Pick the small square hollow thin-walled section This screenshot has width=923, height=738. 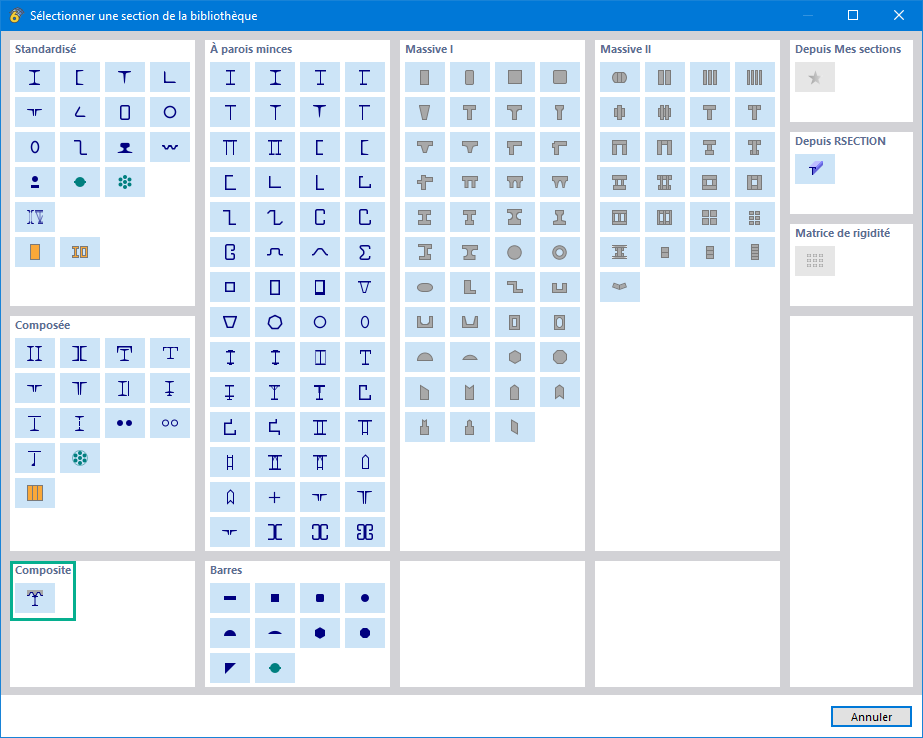230,287
